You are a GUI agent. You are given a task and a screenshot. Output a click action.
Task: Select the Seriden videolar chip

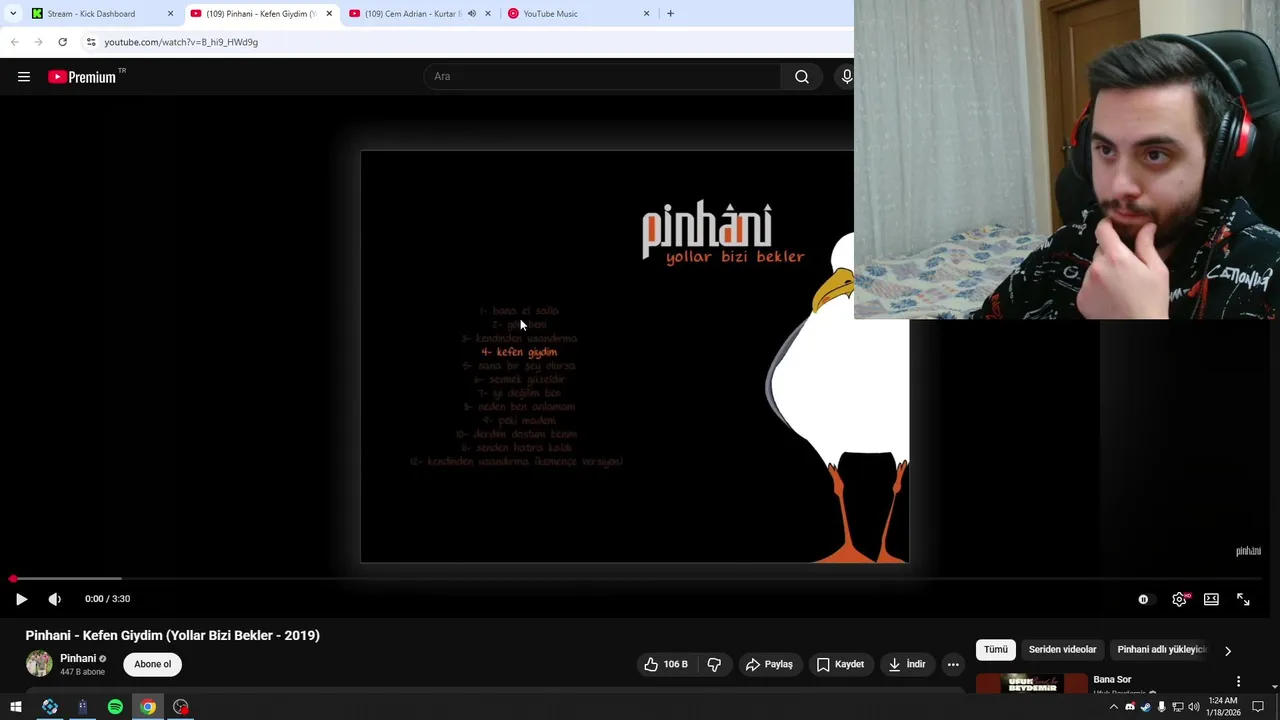[x=1062, y=649]
